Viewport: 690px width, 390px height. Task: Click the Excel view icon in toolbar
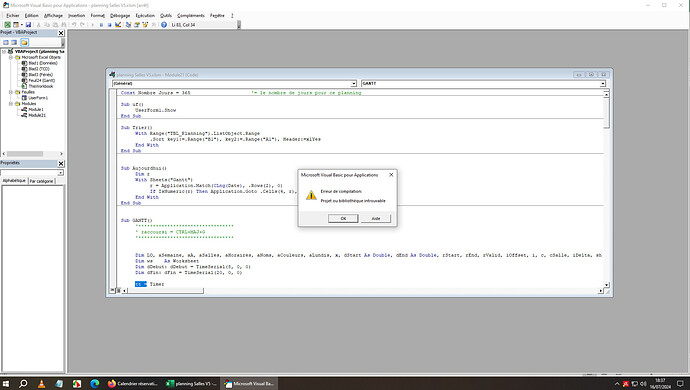[x=7, y=25]
